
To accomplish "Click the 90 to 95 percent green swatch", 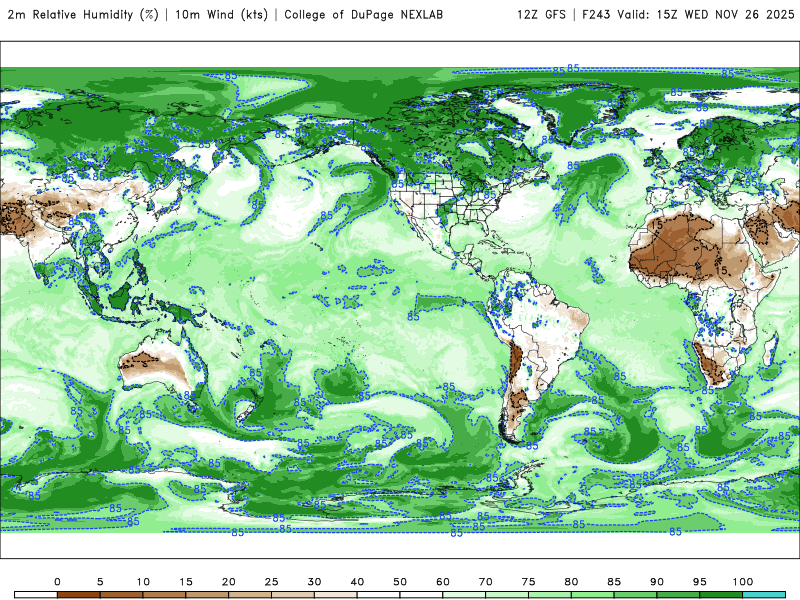I will pos(679,595).
